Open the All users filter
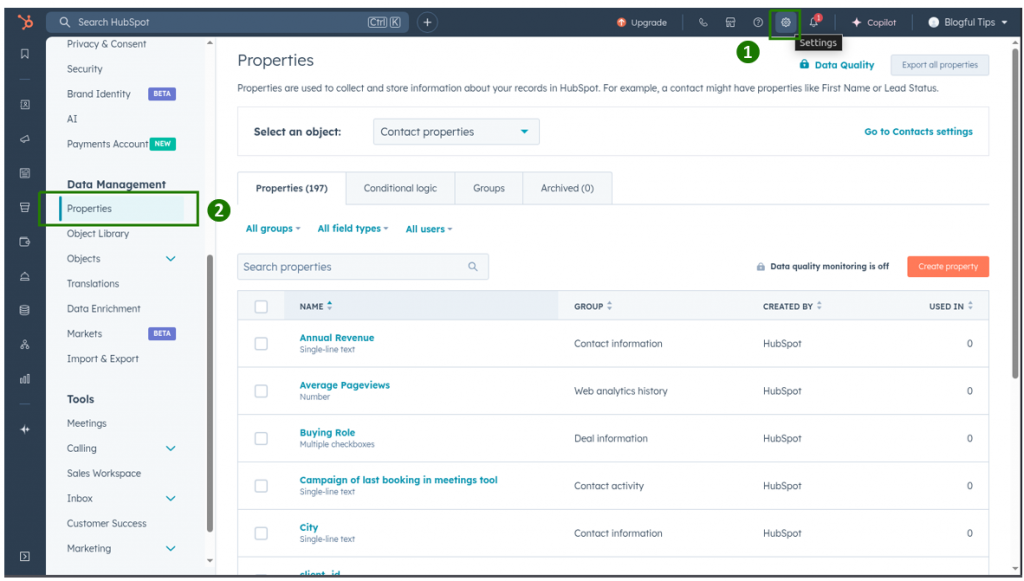Viewport: 1024px width, 581px height. [x=429, y=228]
